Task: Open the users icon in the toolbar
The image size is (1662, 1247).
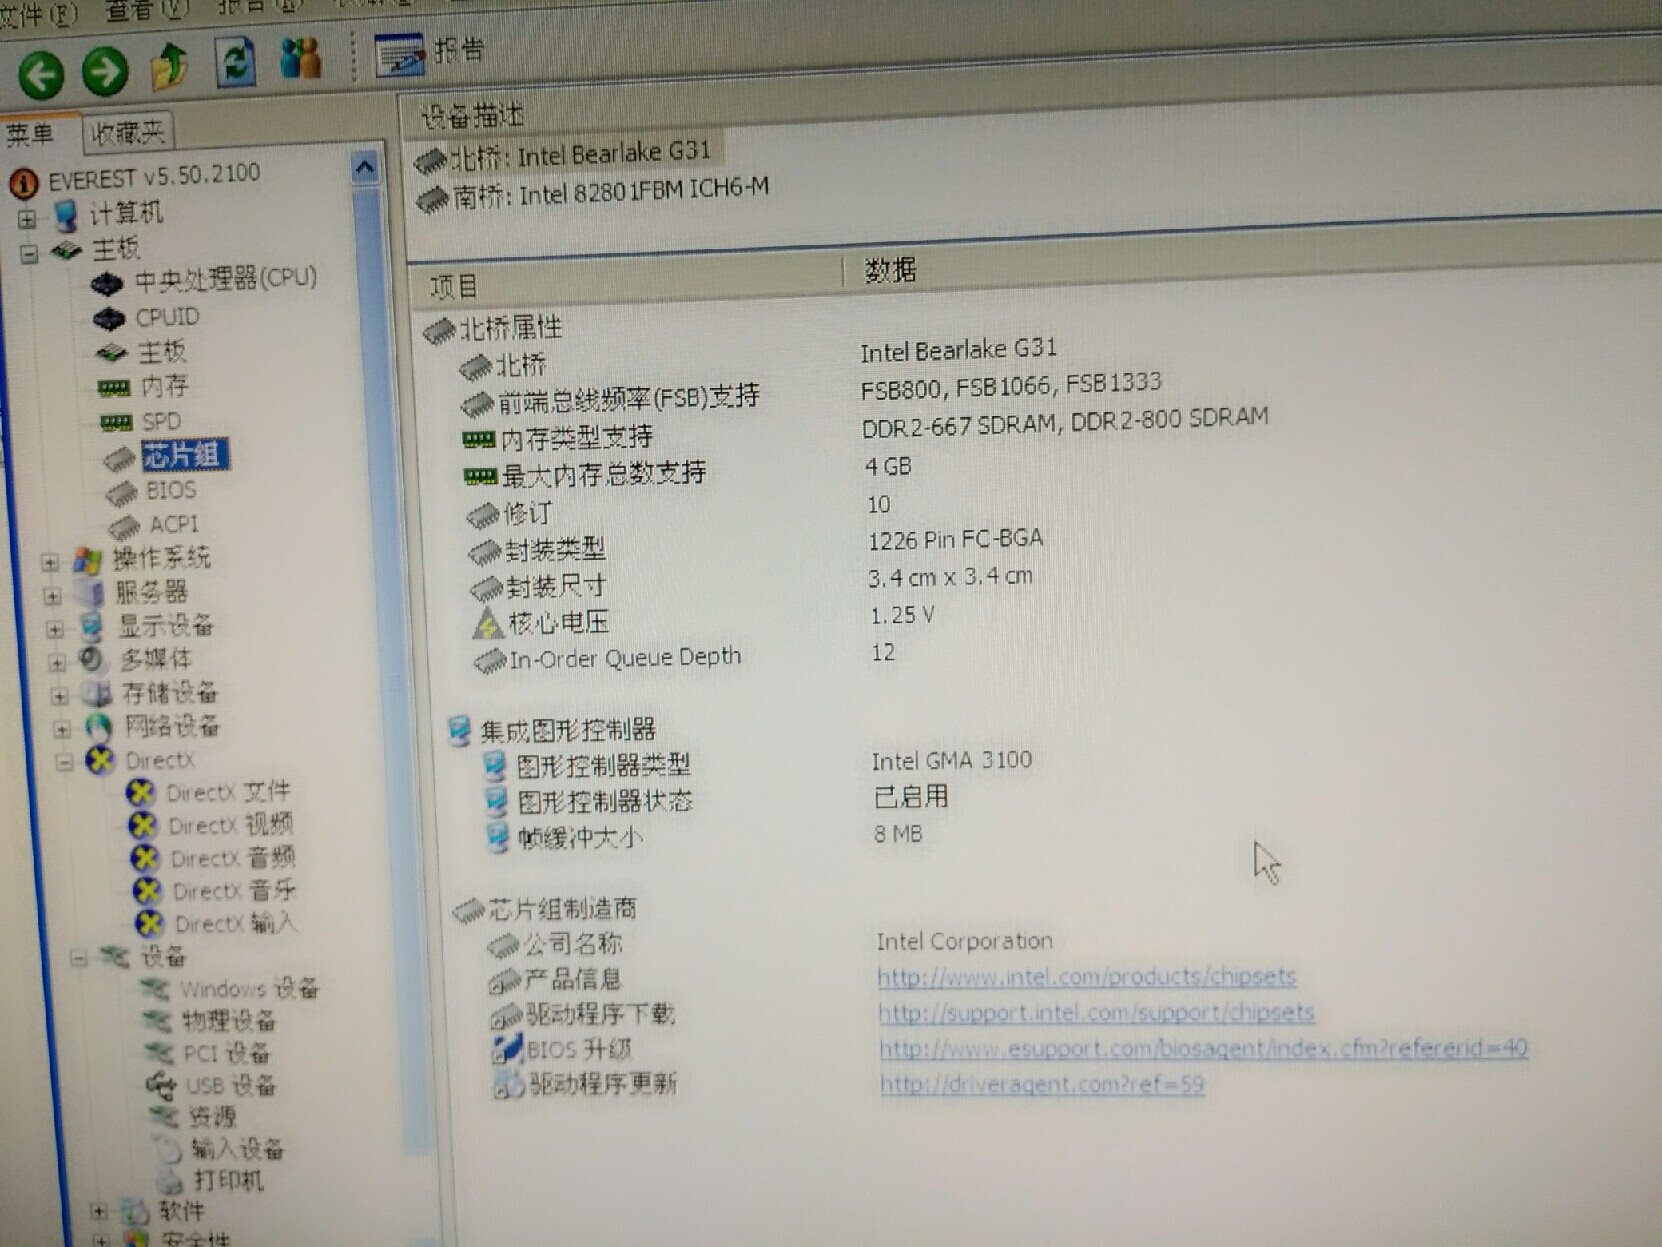Action: pos(301,59)
